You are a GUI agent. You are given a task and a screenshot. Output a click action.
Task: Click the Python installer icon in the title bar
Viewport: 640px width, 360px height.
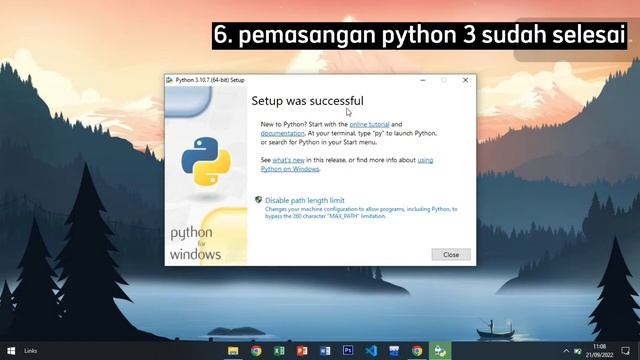click(169, 80)
